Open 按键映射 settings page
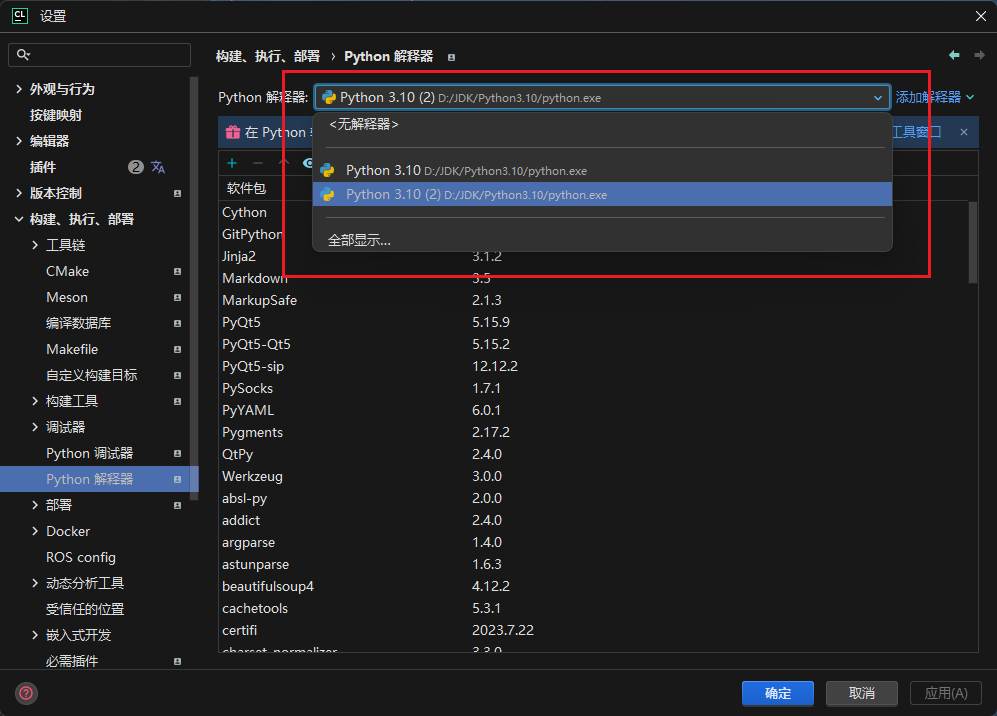Screen dimensions: 997x716 point(56,115)
